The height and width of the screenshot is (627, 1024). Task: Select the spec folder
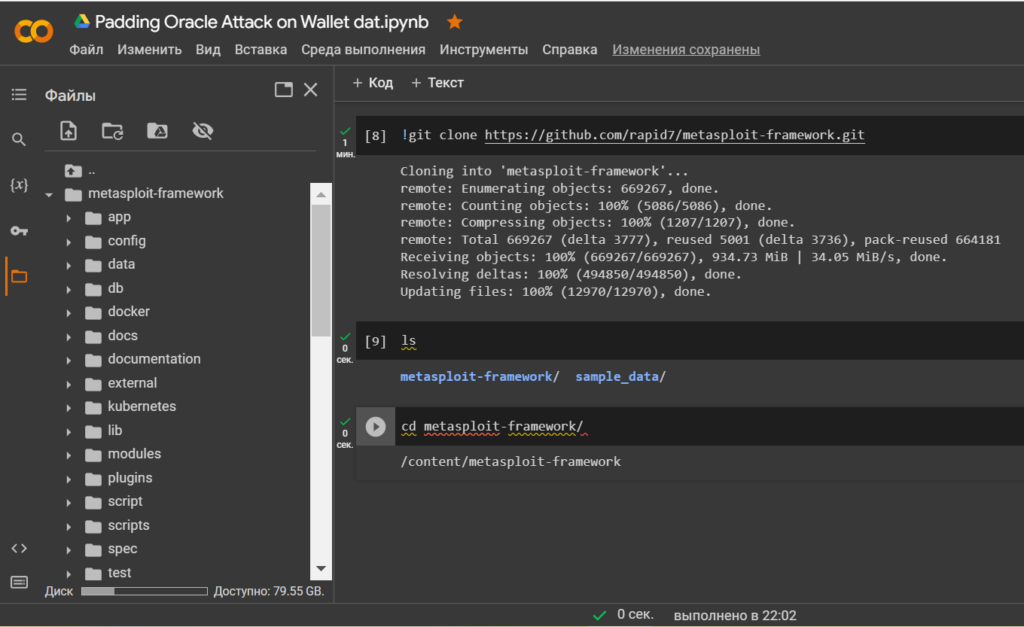[122, 549]
